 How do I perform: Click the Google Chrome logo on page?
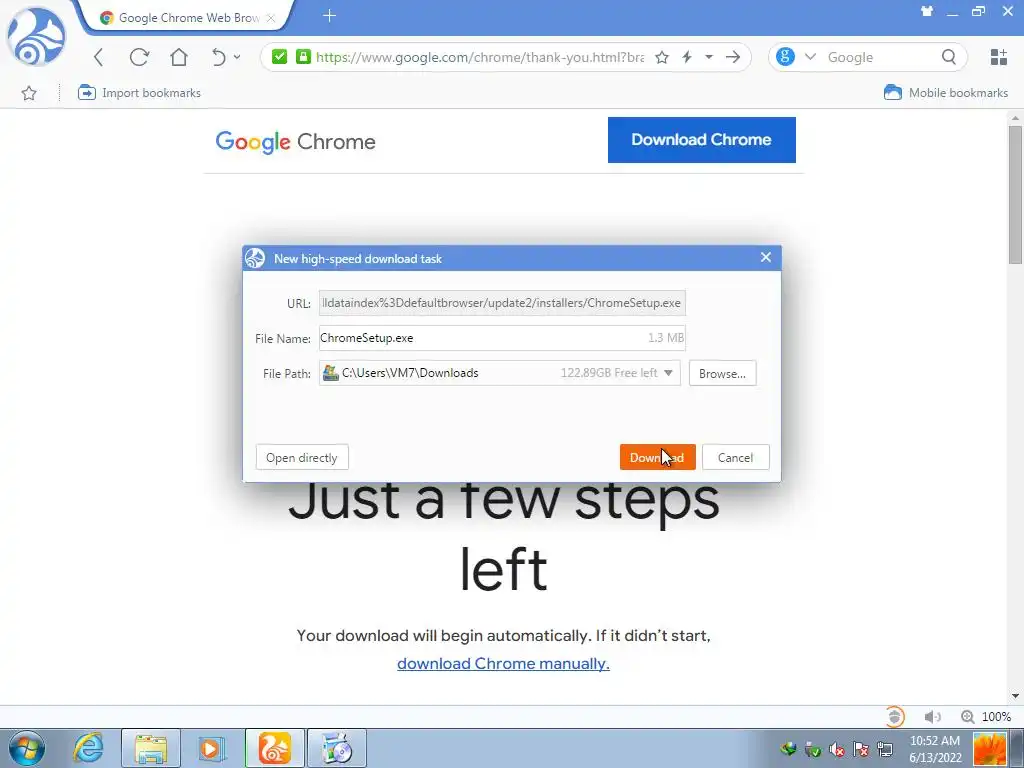coord(295,142)
